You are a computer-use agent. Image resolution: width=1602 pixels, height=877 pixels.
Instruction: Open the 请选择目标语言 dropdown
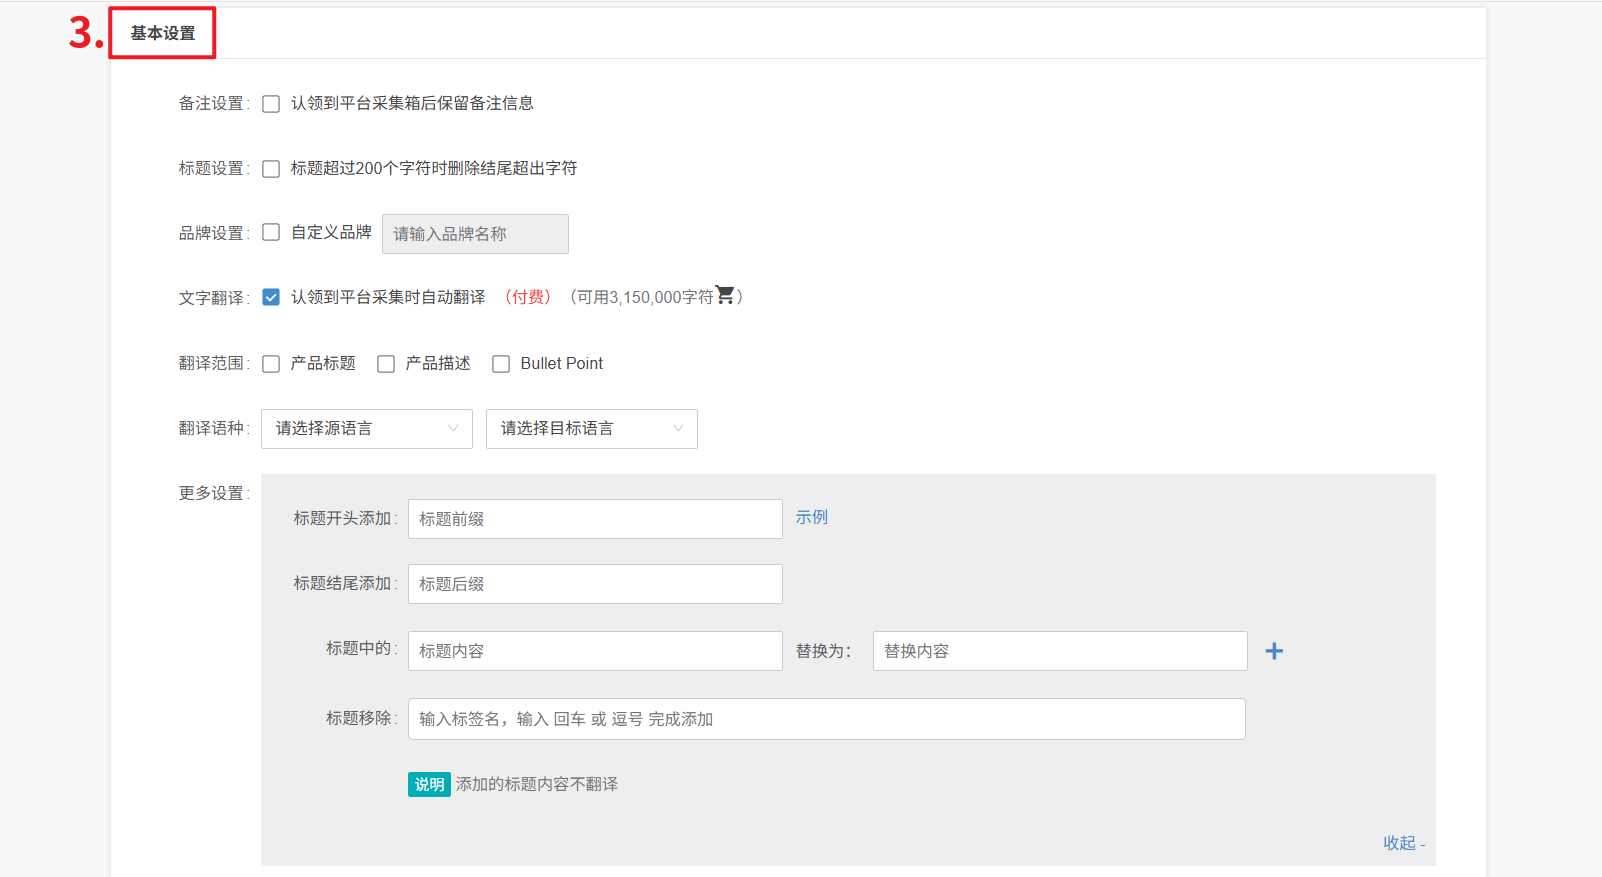click(x=591, y=429)
